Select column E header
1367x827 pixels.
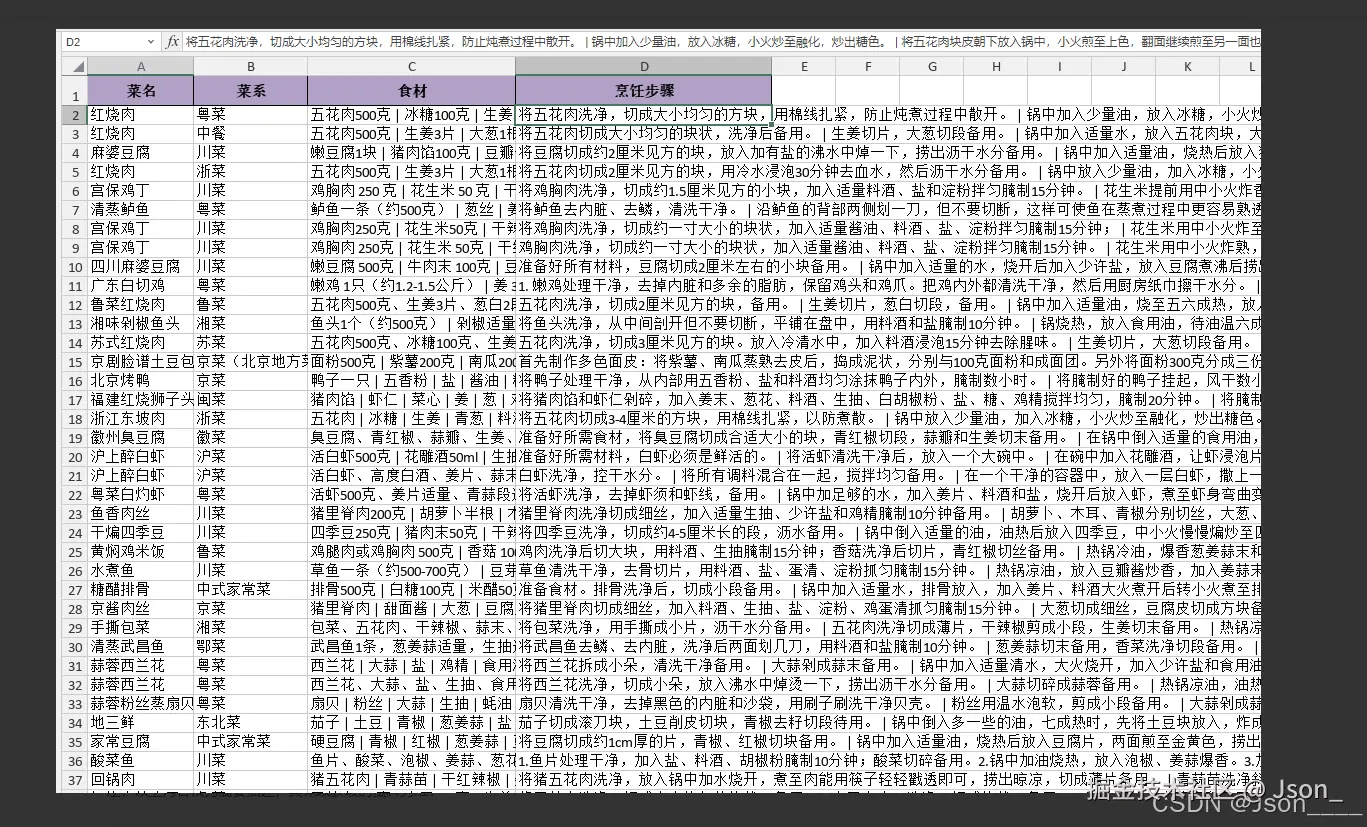(x=803, y=66)
